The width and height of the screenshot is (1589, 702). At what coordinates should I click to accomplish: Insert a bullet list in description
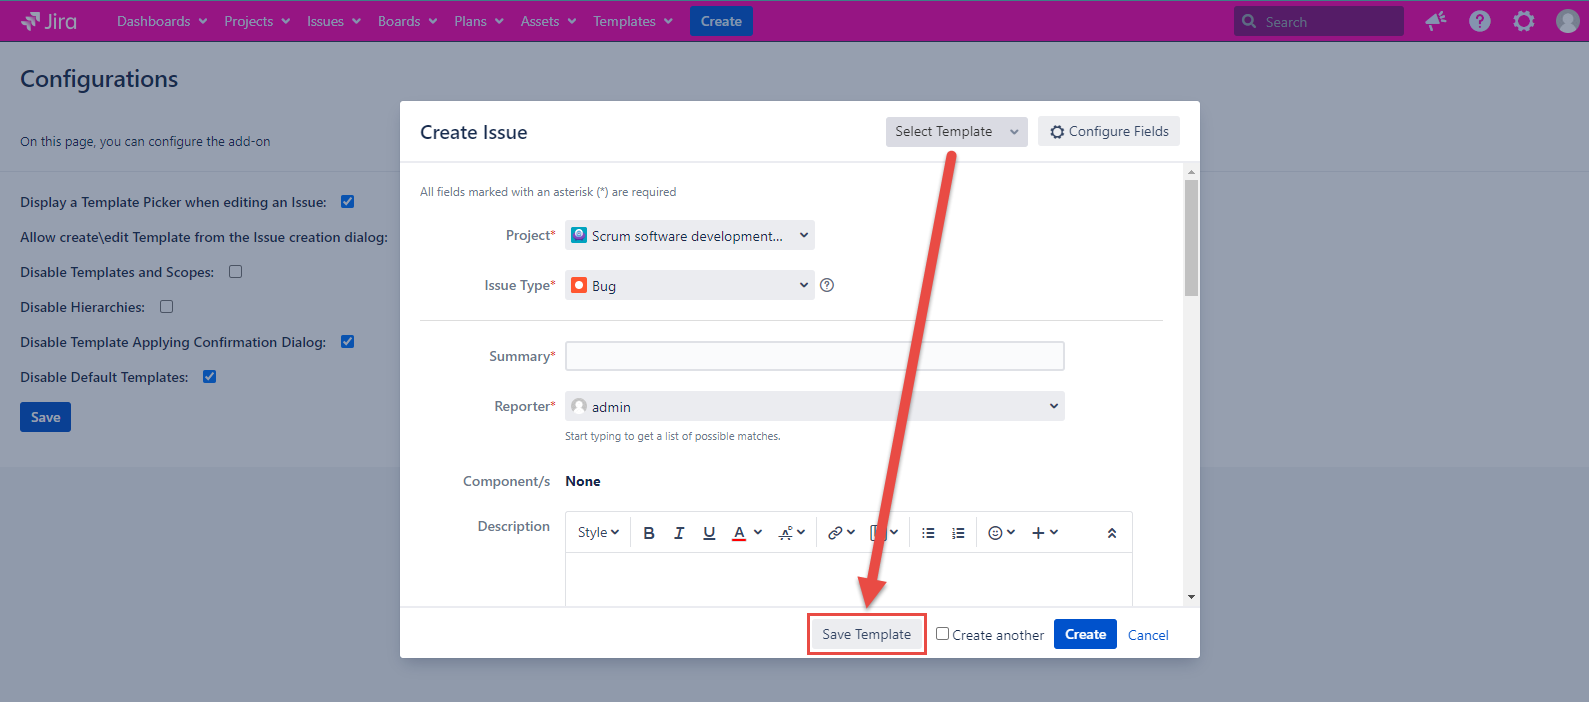pos(928,533)
